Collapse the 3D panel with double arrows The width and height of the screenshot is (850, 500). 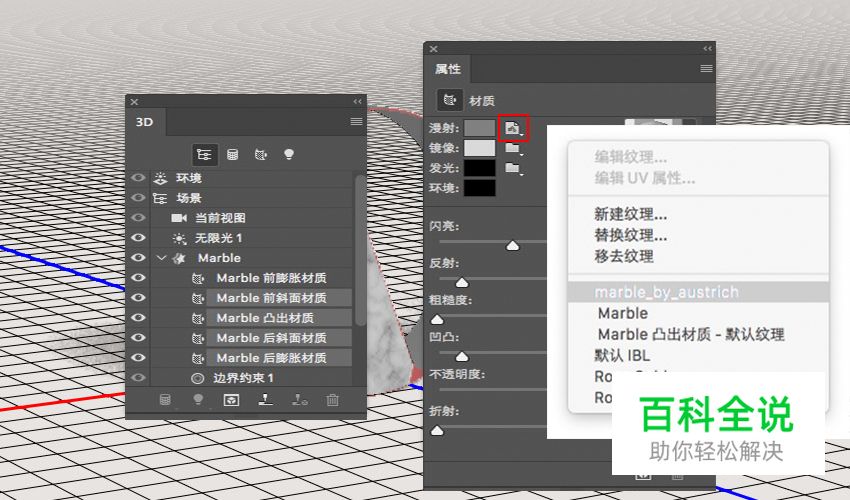pyautogui.click(x=357, y=101)
